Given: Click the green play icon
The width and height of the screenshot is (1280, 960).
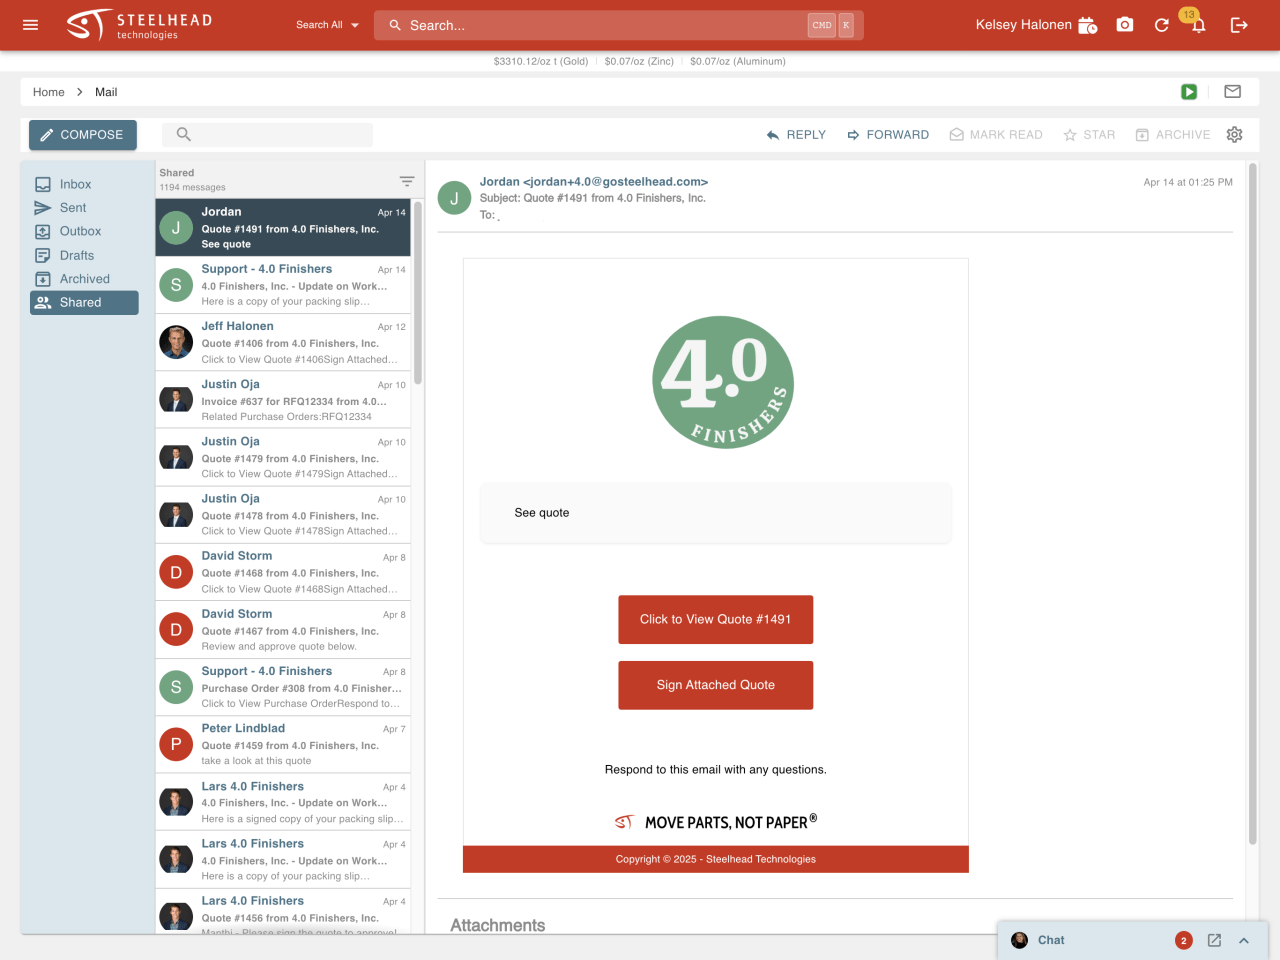Looking at the screenshot, I should [1189, 92].
